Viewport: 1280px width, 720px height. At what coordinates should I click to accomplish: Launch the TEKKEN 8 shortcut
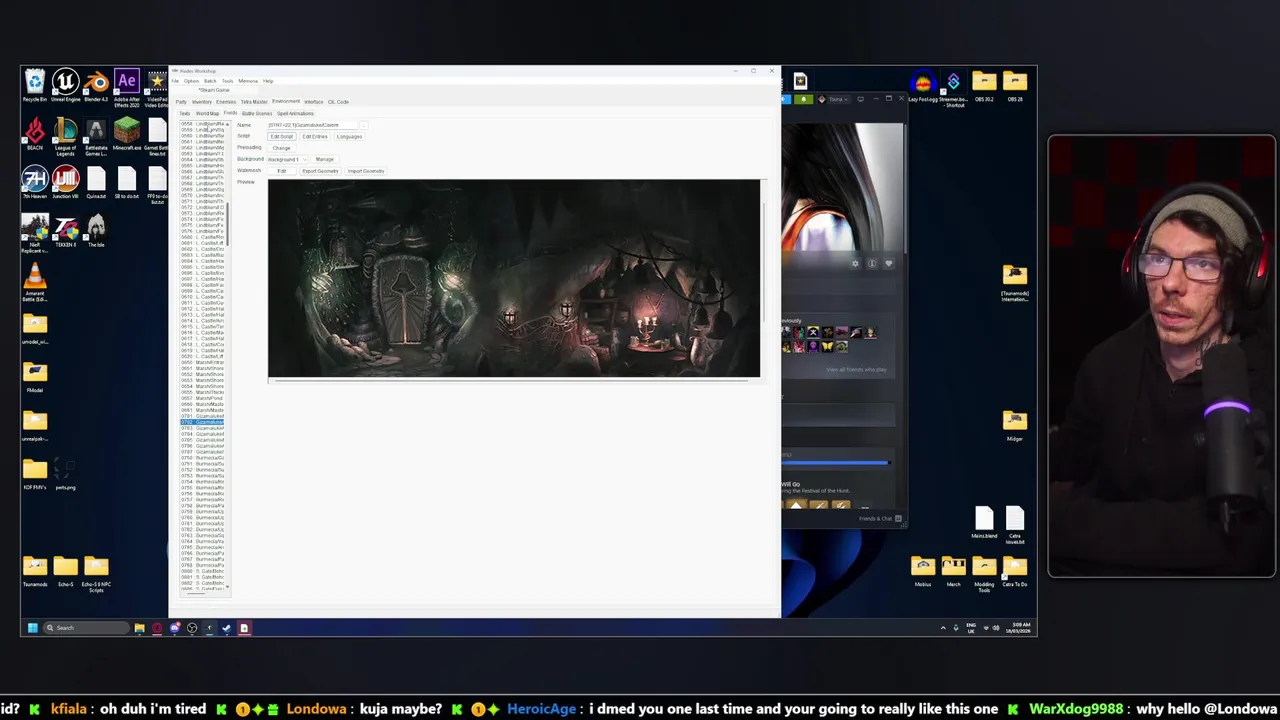tap(65, 230)
